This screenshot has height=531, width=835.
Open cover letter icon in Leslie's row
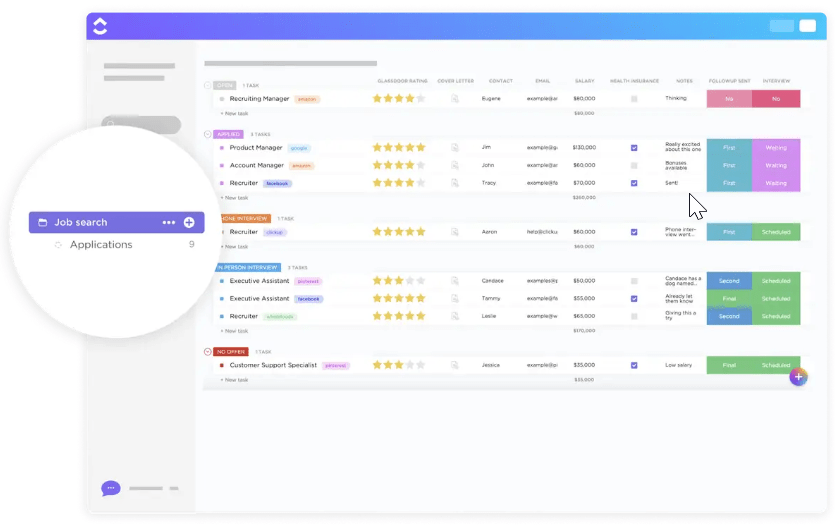point(455,316)
